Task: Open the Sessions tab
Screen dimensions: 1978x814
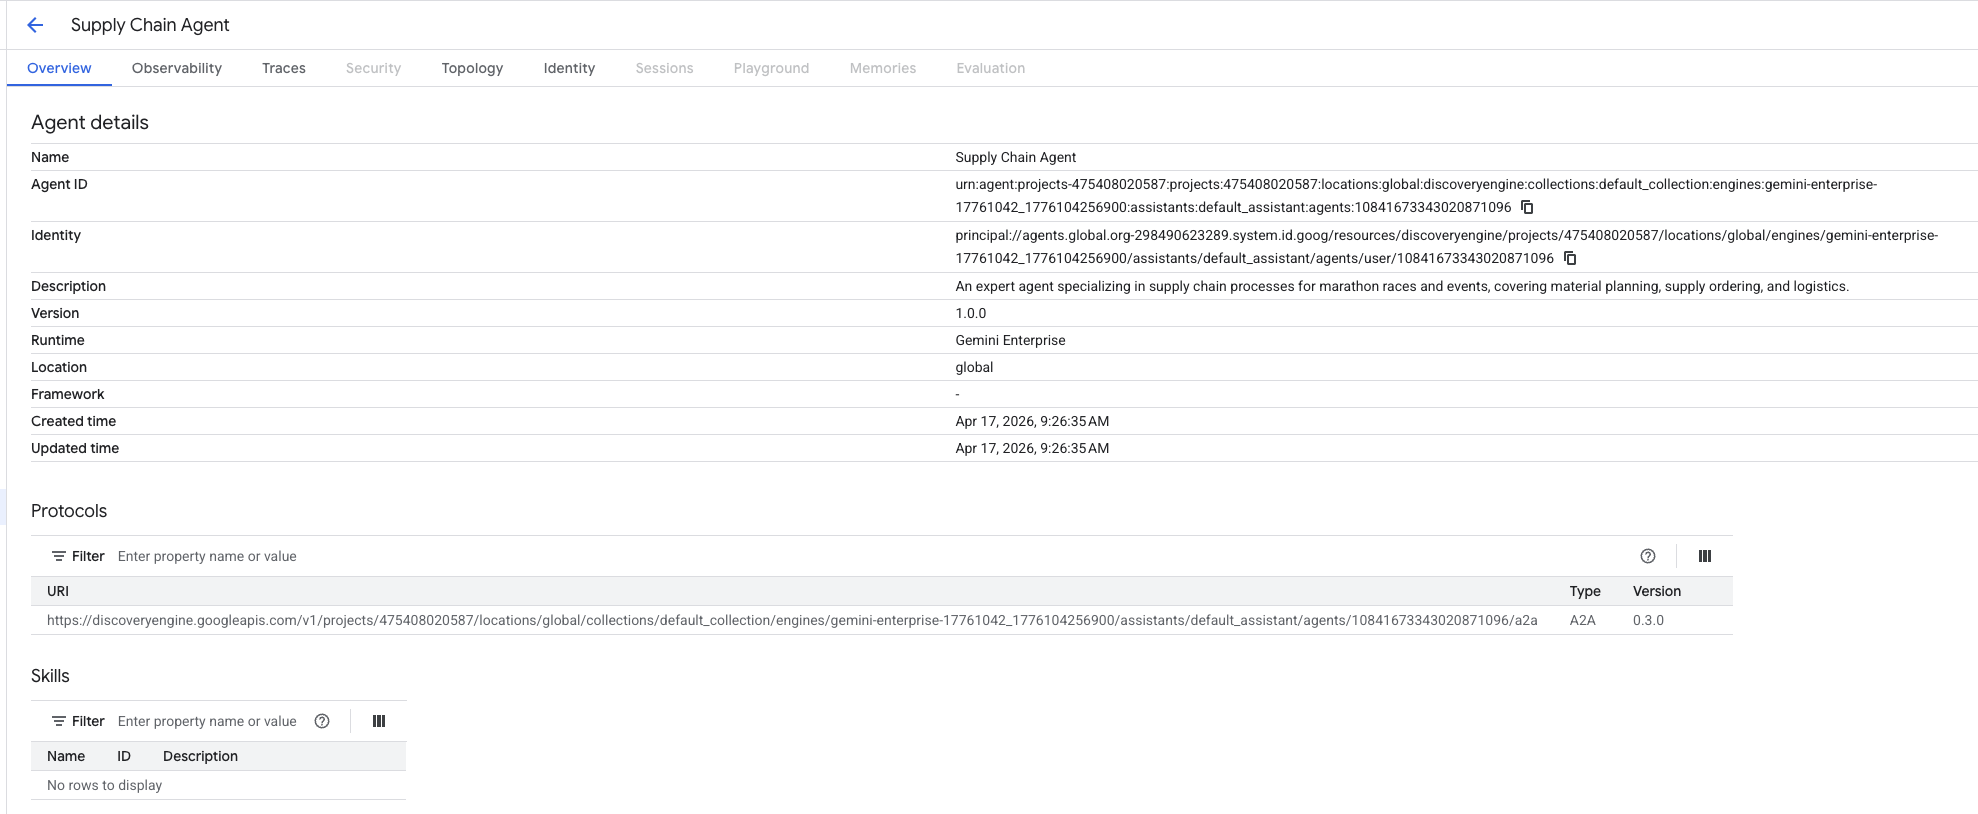Action: (664, 68)
